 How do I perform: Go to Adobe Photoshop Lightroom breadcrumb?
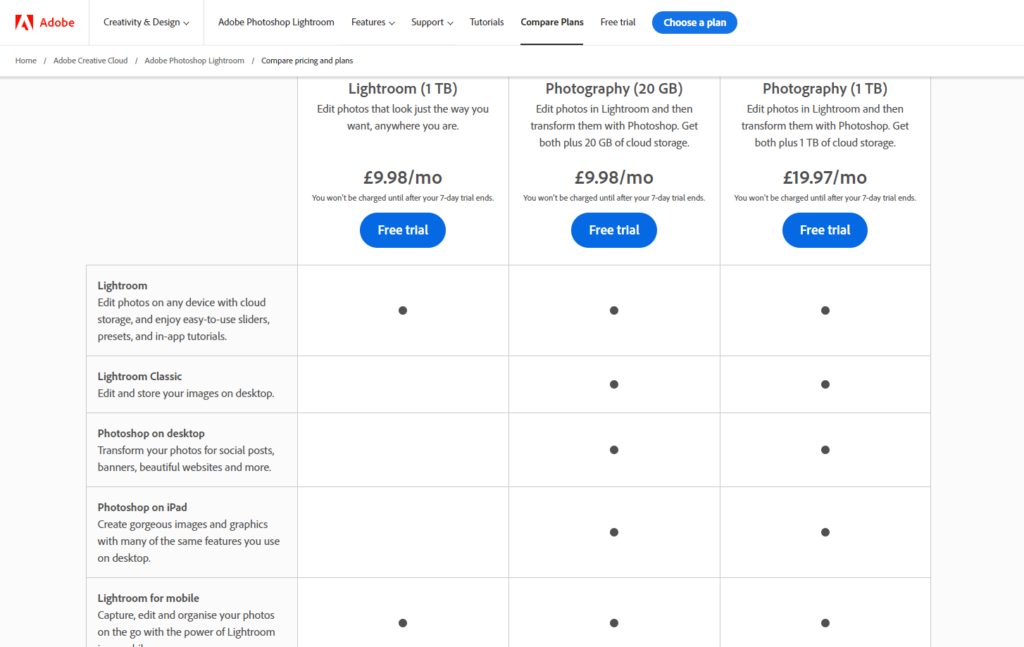point(194,61)
